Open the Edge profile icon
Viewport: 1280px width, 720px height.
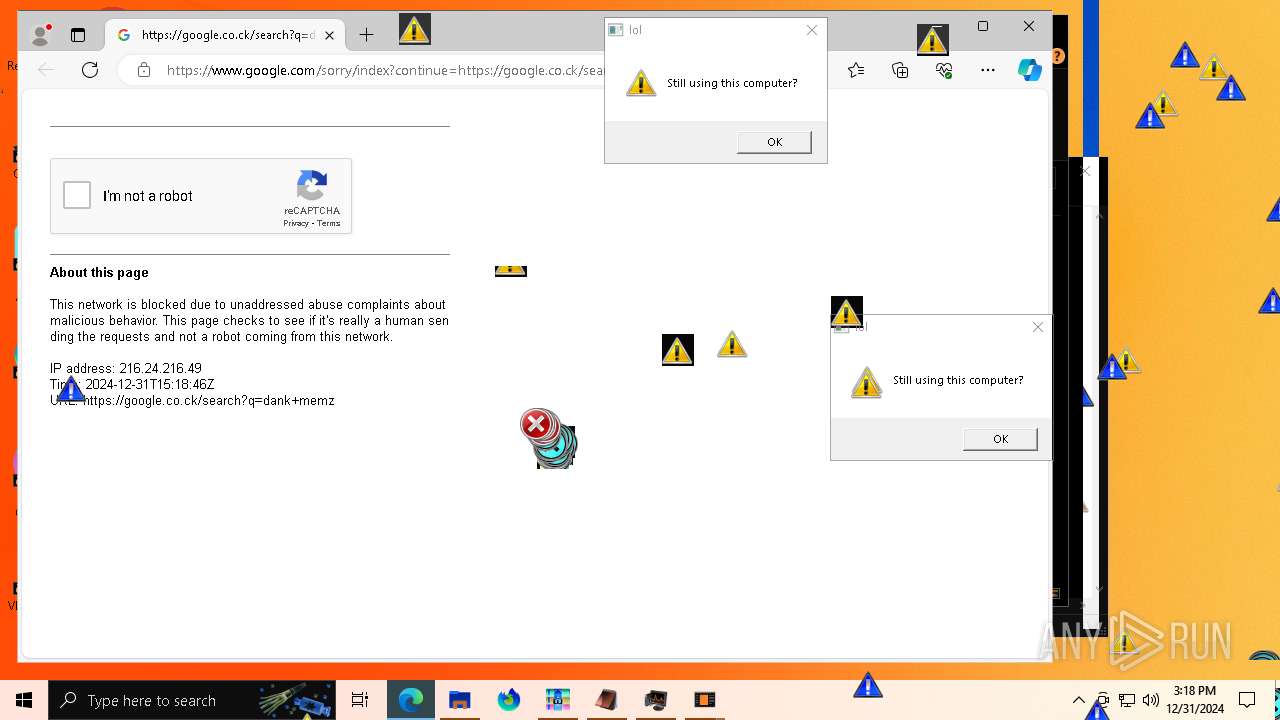click(41, 35)
